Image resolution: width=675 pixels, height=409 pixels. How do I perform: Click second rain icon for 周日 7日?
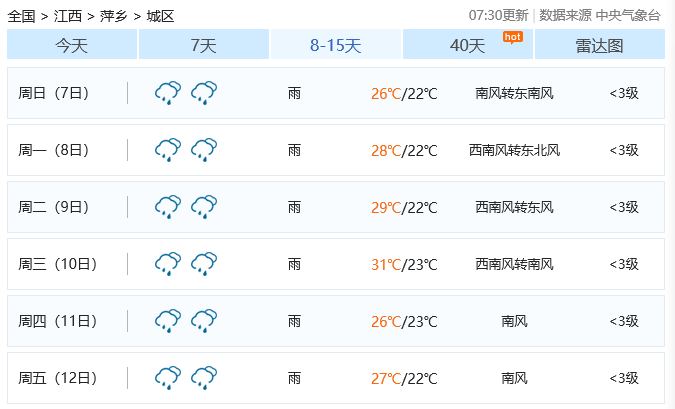tap(204, 93)
